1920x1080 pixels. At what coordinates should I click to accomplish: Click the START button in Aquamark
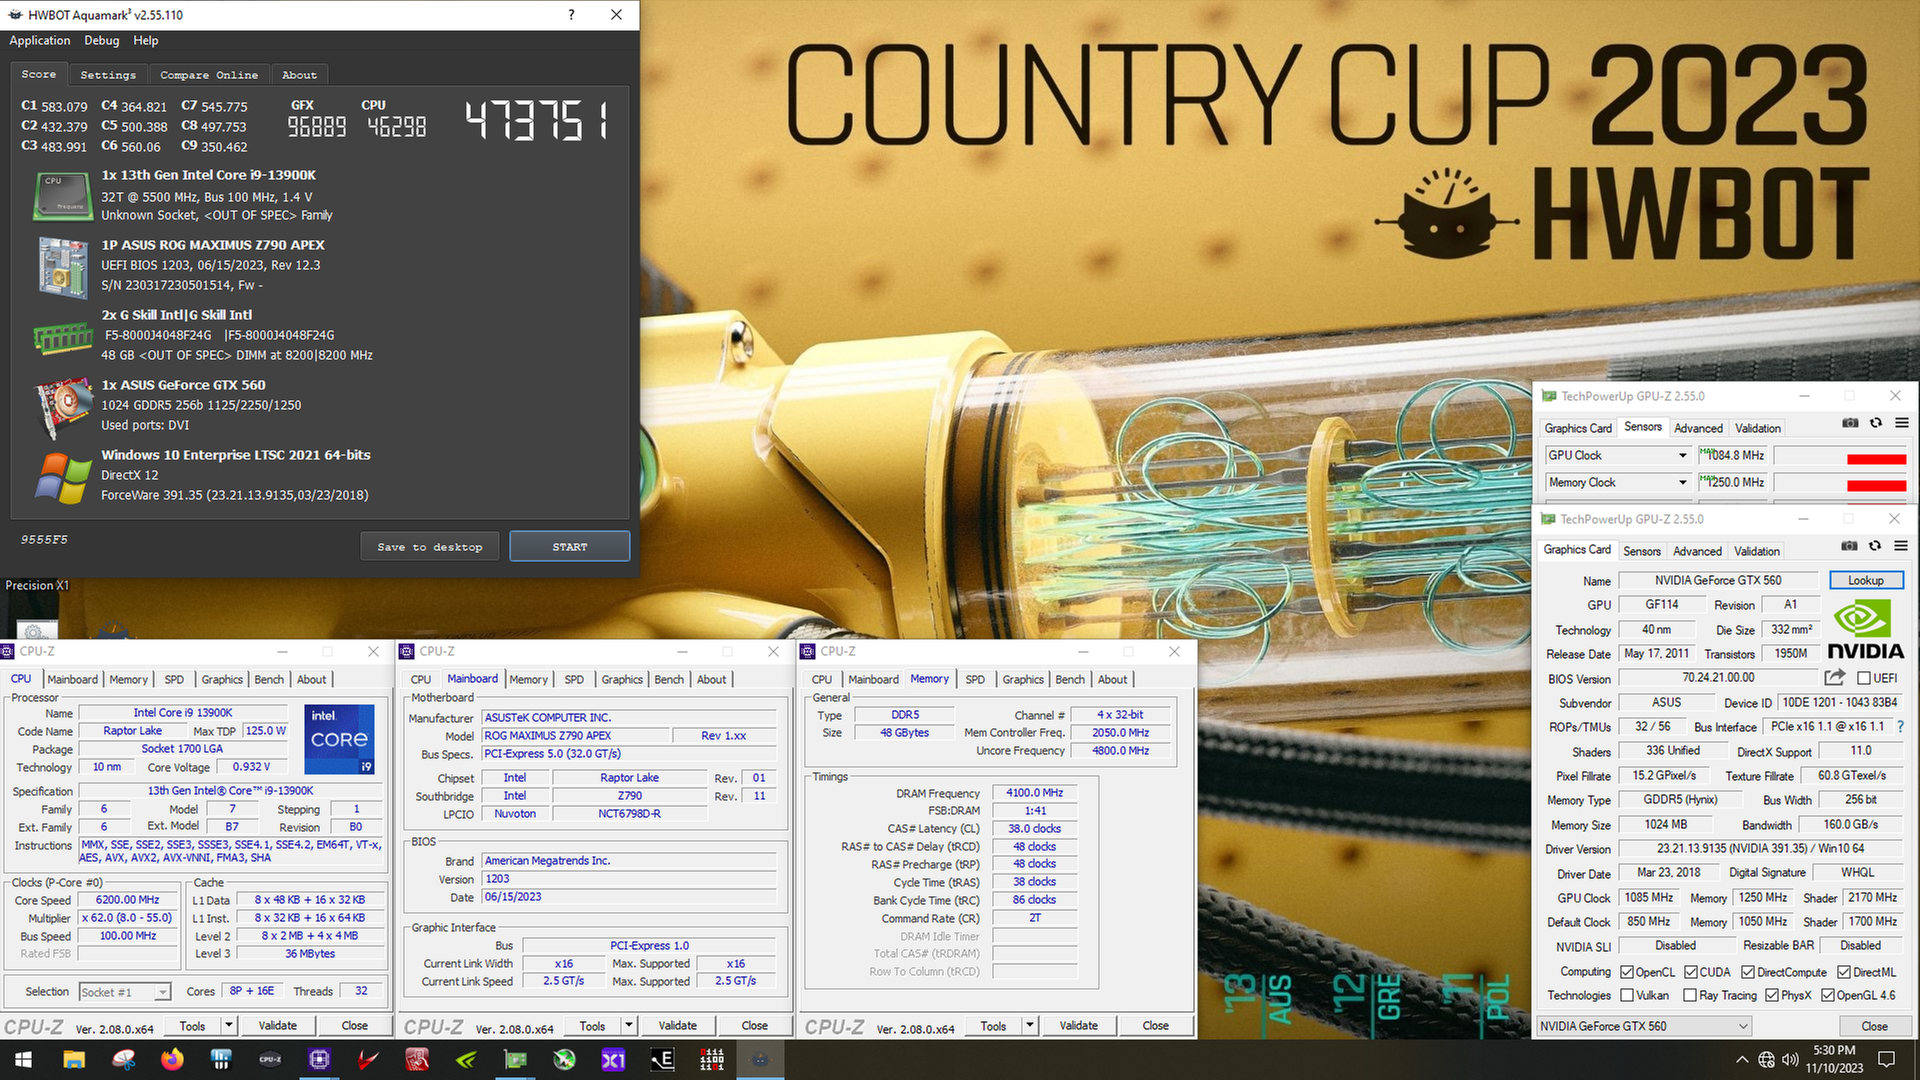[570, 547]
